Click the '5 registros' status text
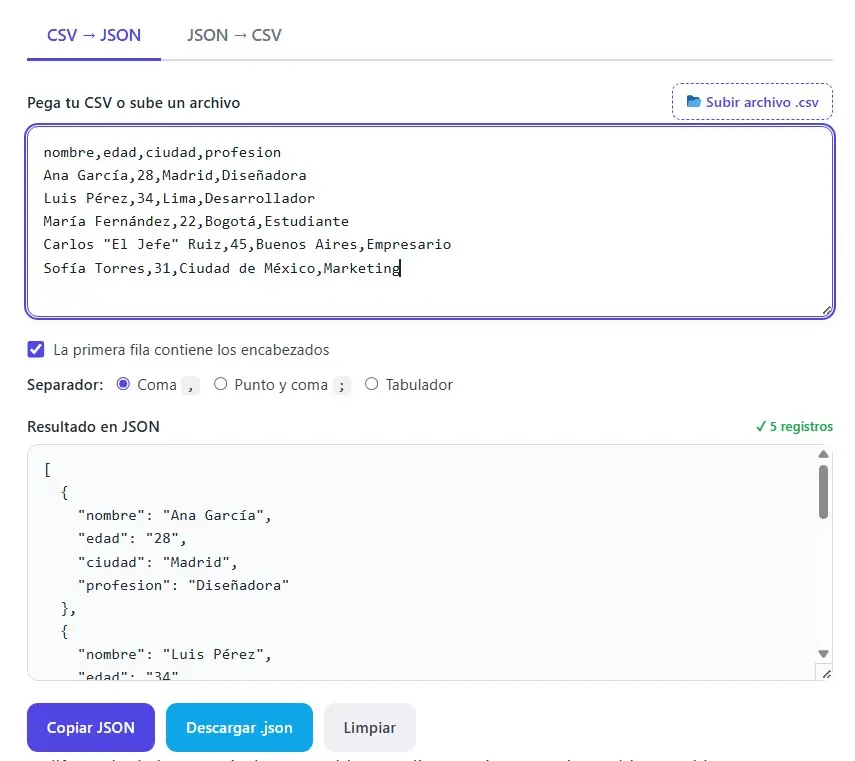Viewport: 855px width, 761px height. 794,426
